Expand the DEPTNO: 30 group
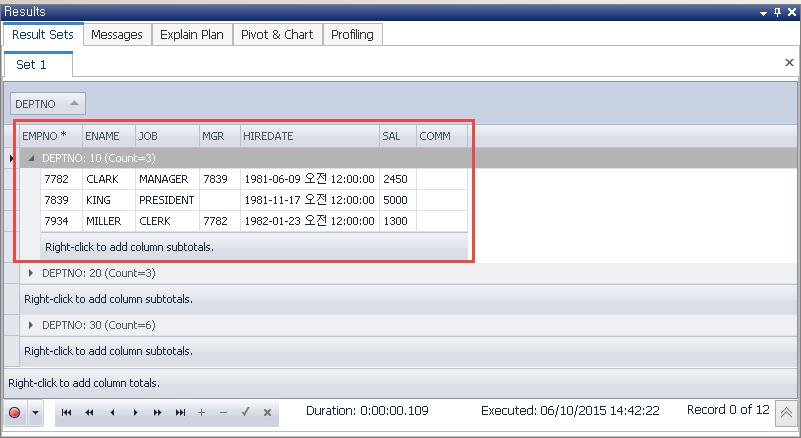This screenshot has width=801, height=438. click(31, 325)
